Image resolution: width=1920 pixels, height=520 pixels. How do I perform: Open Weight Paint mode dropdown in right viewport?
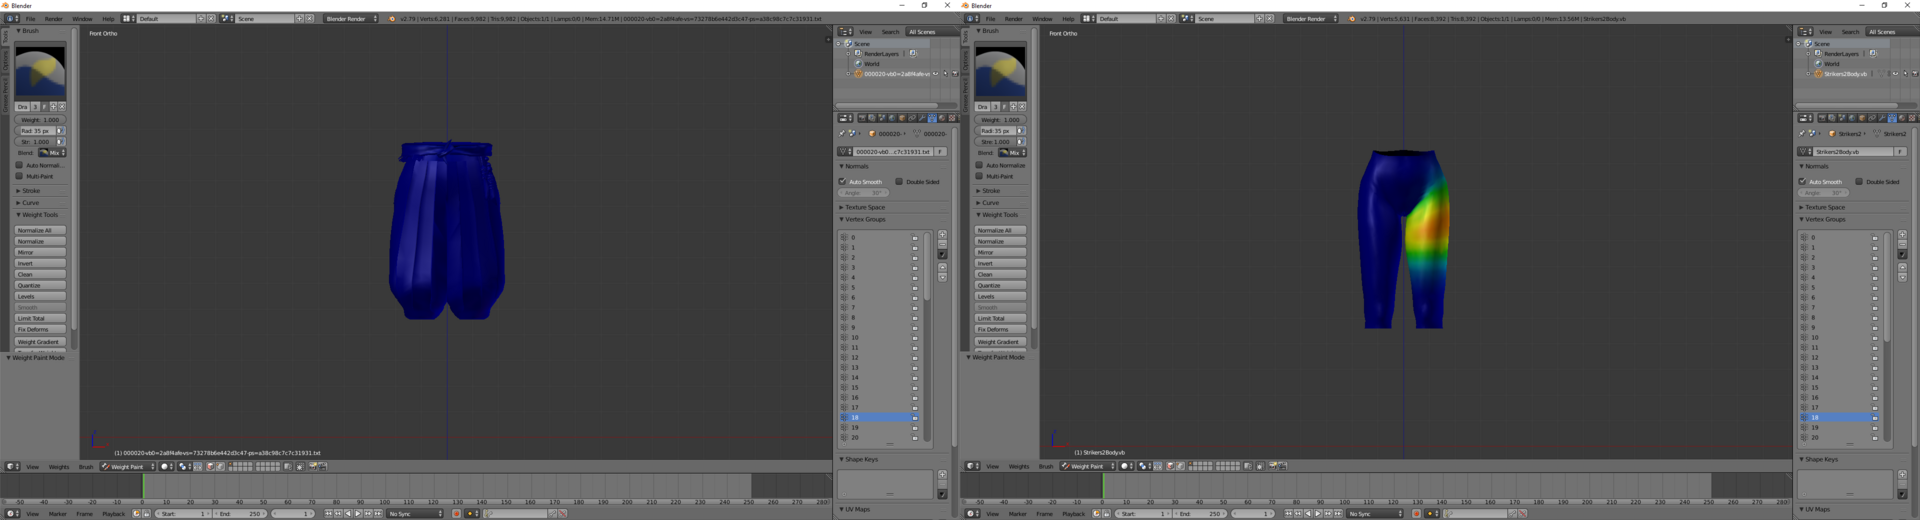pos(1087,467)
